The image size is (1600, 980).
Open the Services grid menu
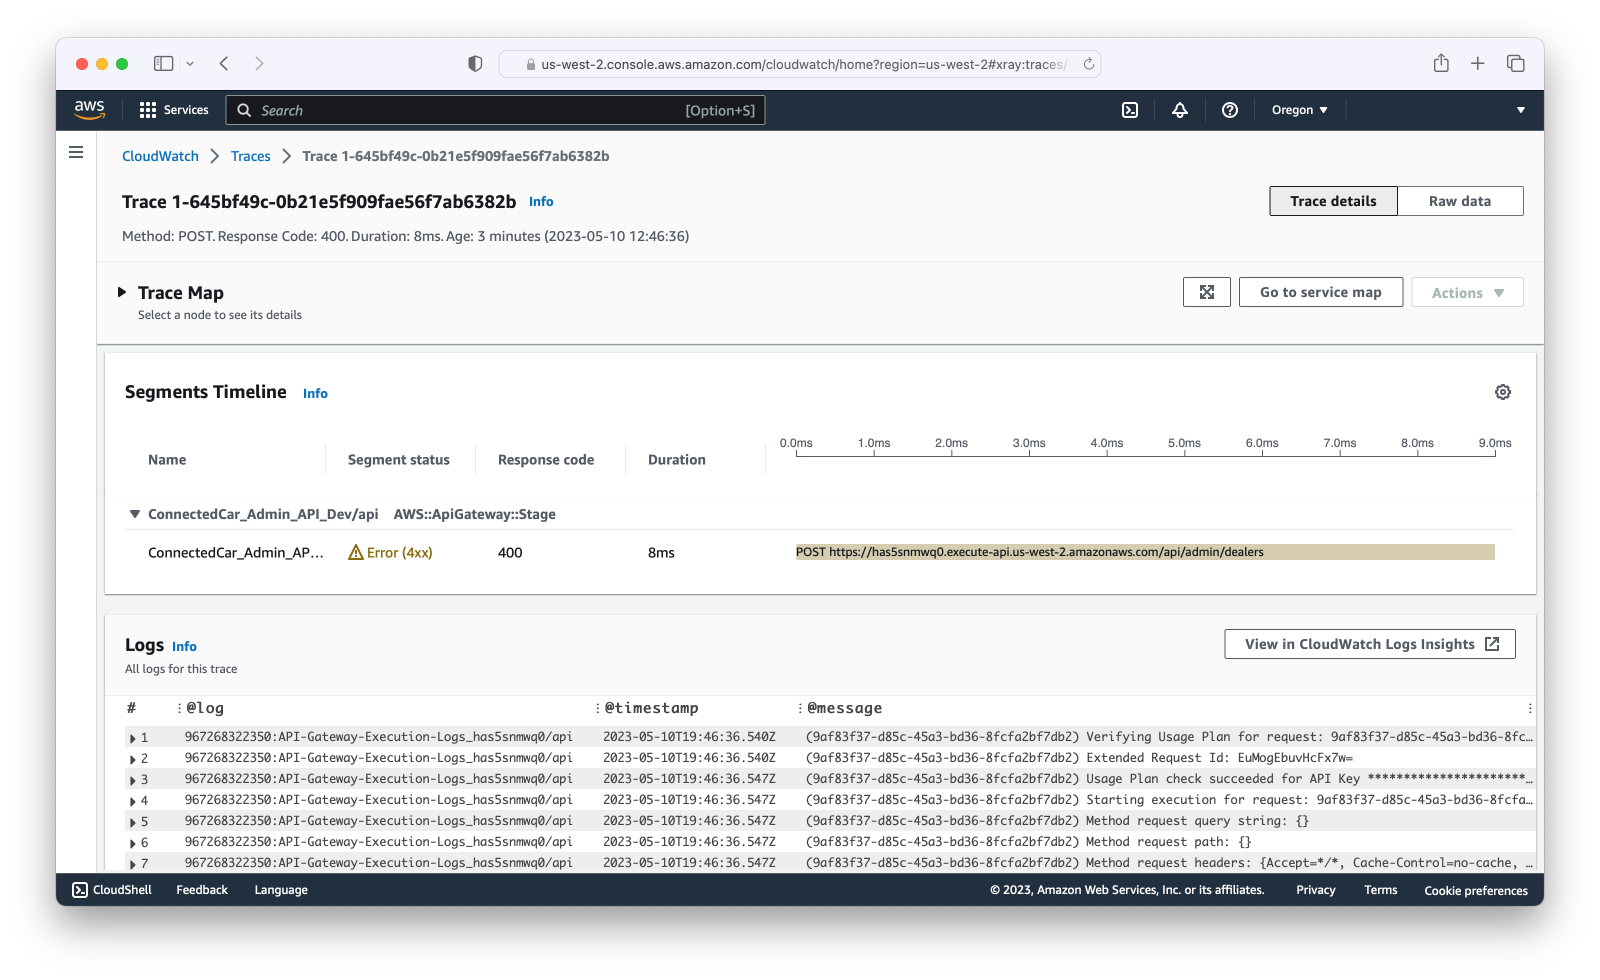point(174,110)
